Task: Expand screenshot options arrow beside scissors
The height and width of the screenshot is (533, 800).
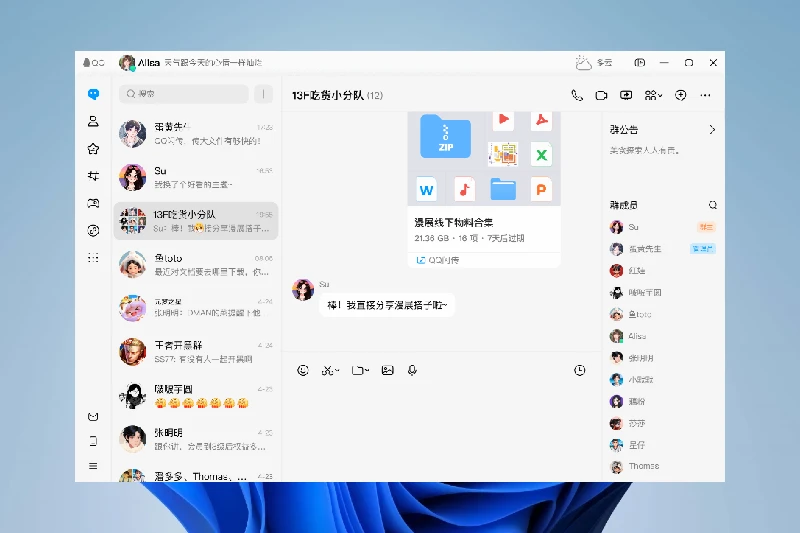Action: click(337, 371)
